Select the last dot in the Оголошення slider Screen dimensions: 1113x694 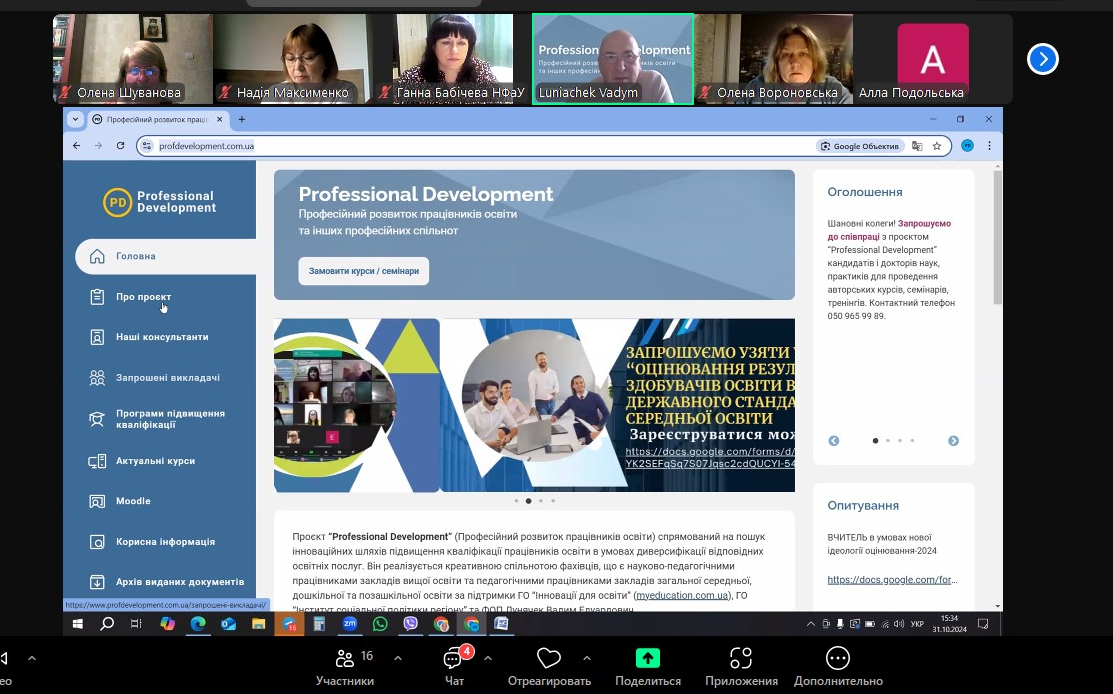912,441
